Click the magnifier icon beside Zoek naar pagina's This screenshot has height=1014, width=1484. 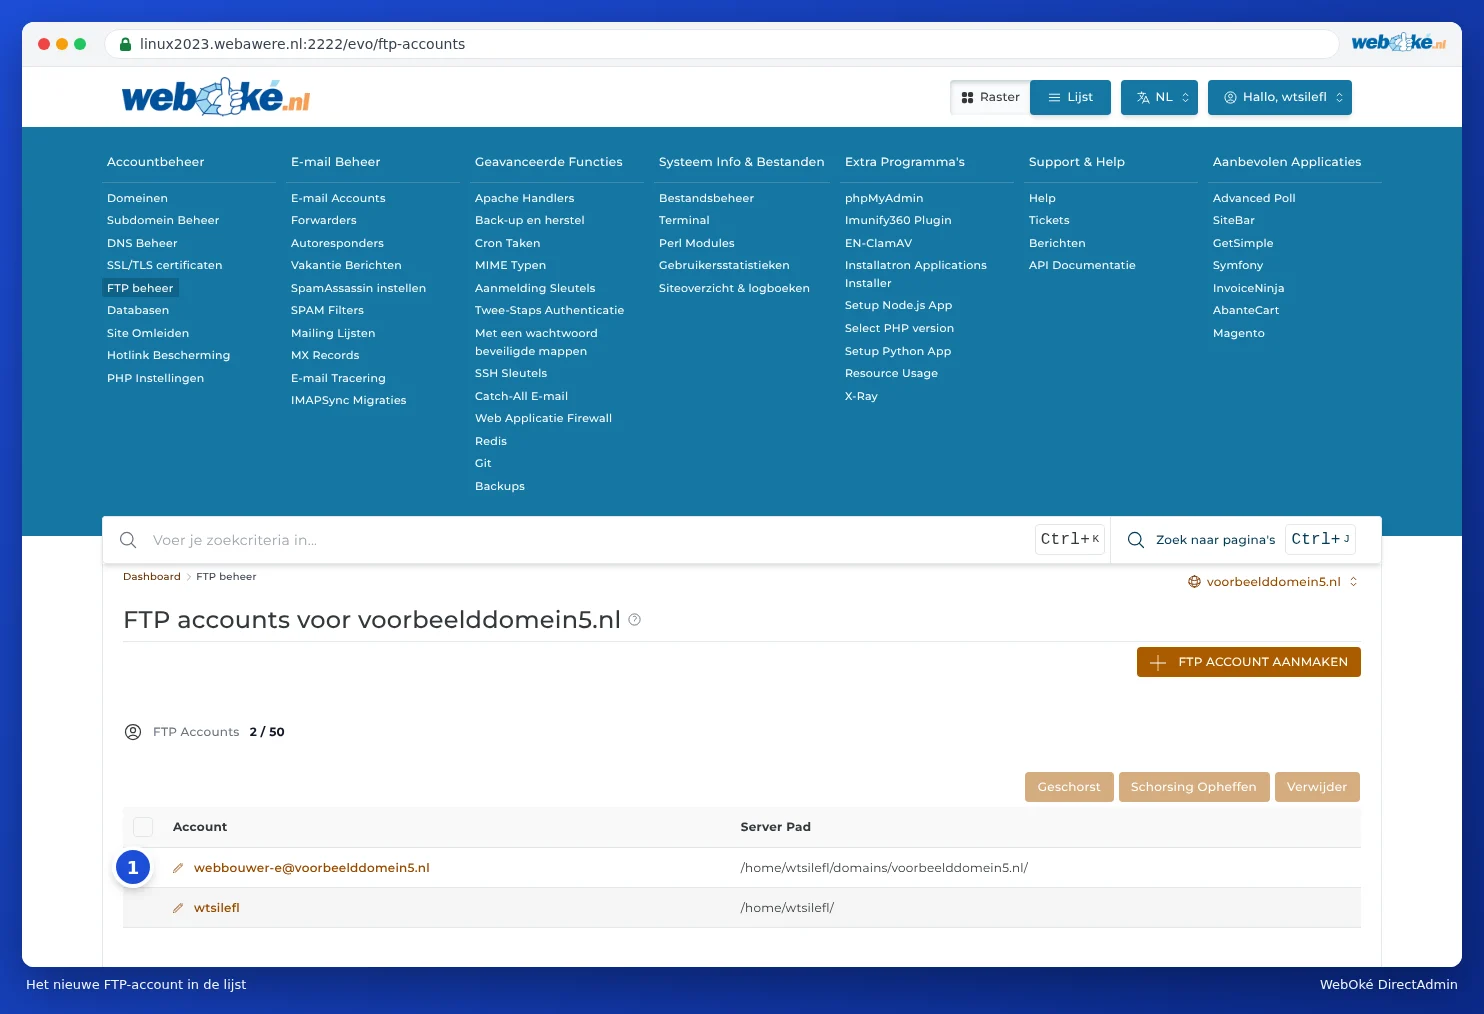click(x=1136, y=540)
